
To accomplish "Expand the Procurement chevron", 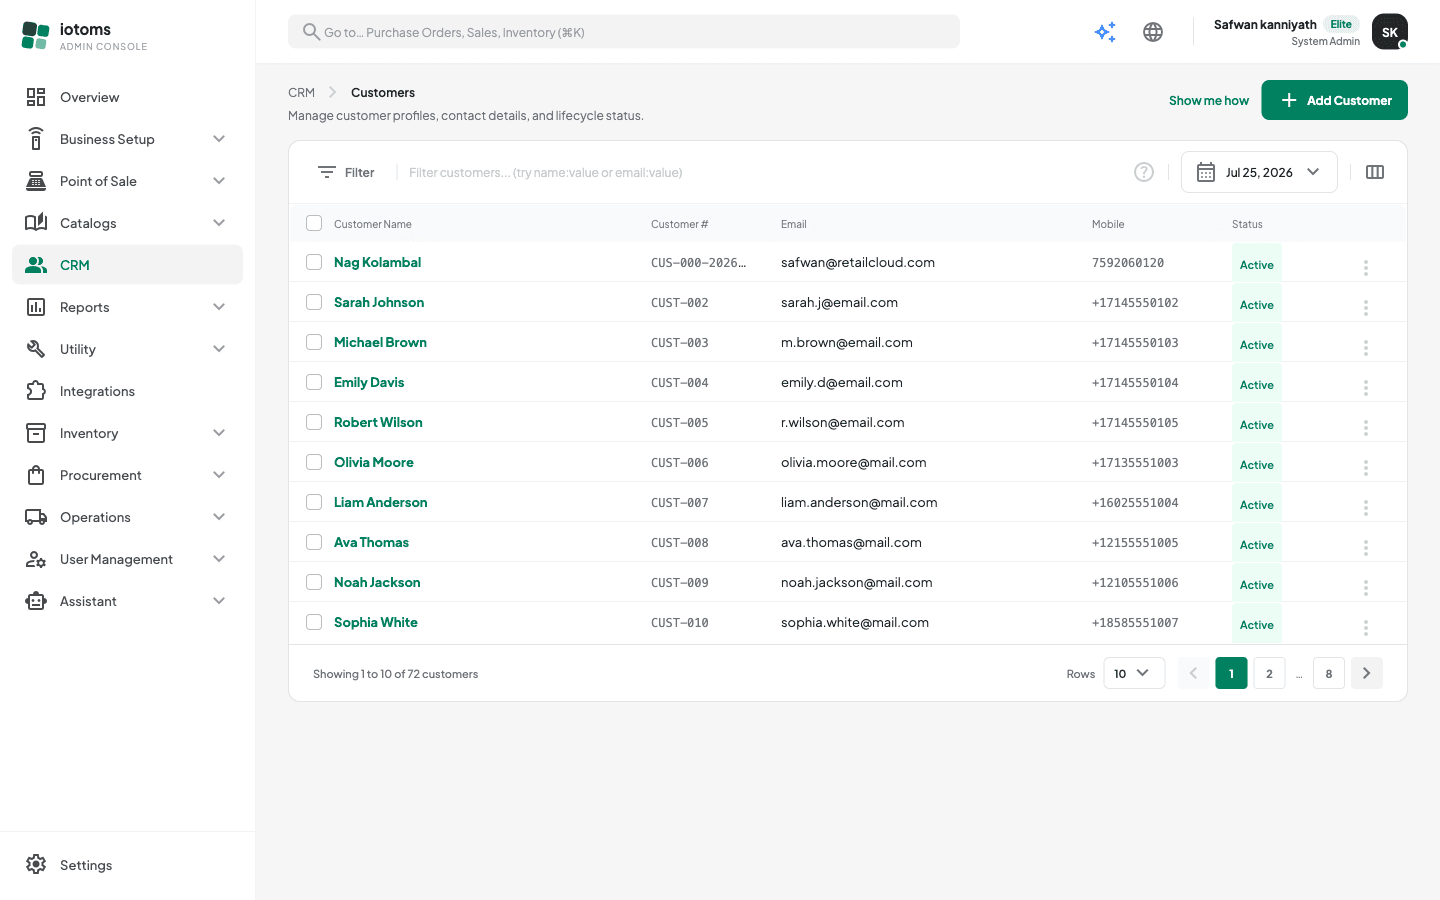I will (219, 475).
